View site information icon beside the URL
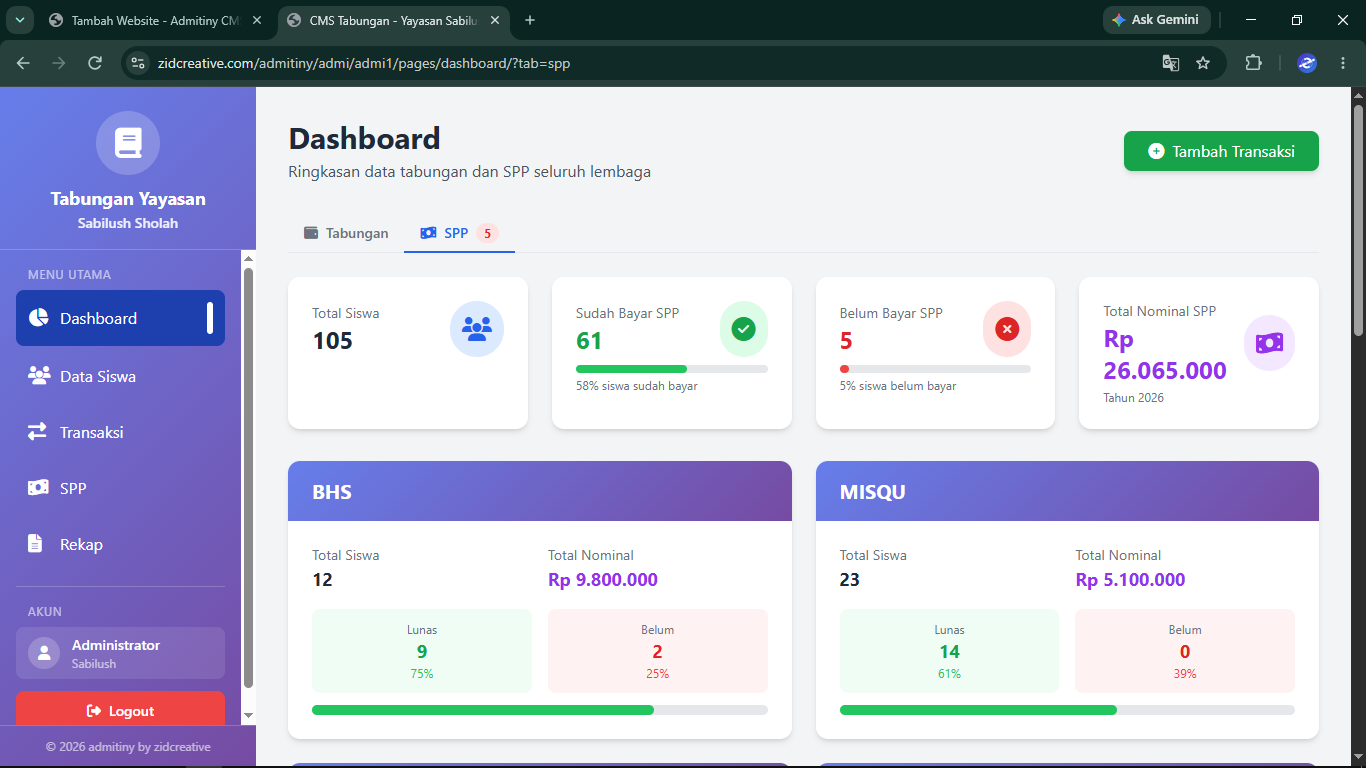Viewport: 1366px width, 768px height. (139, 63)
